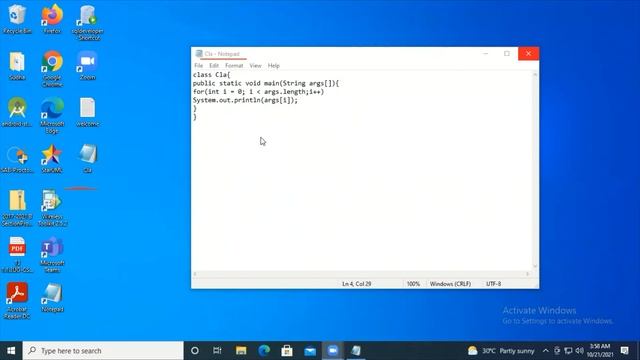Launch Android Studio from the desktop
Screen dimensions: 640x360
(17, 111)
